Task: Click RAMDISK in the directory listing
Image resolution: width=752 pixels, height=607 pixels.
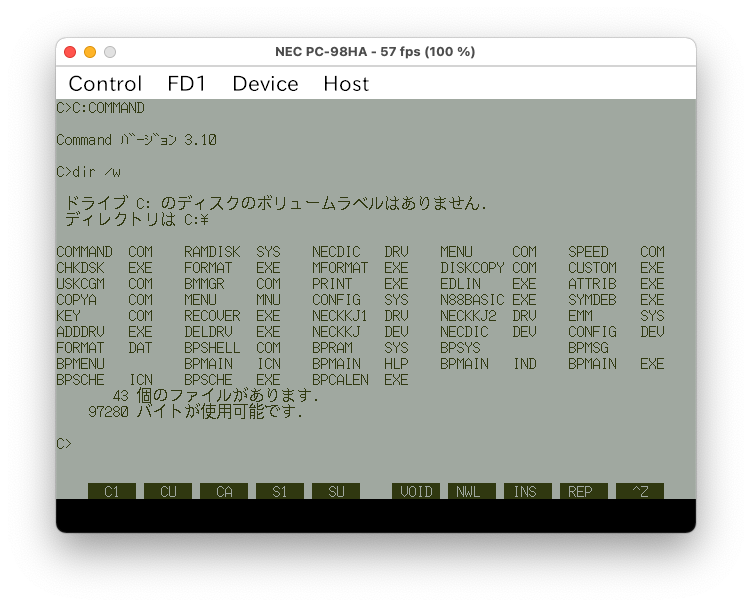Action: pyautogui.click(x=212, y=252)
